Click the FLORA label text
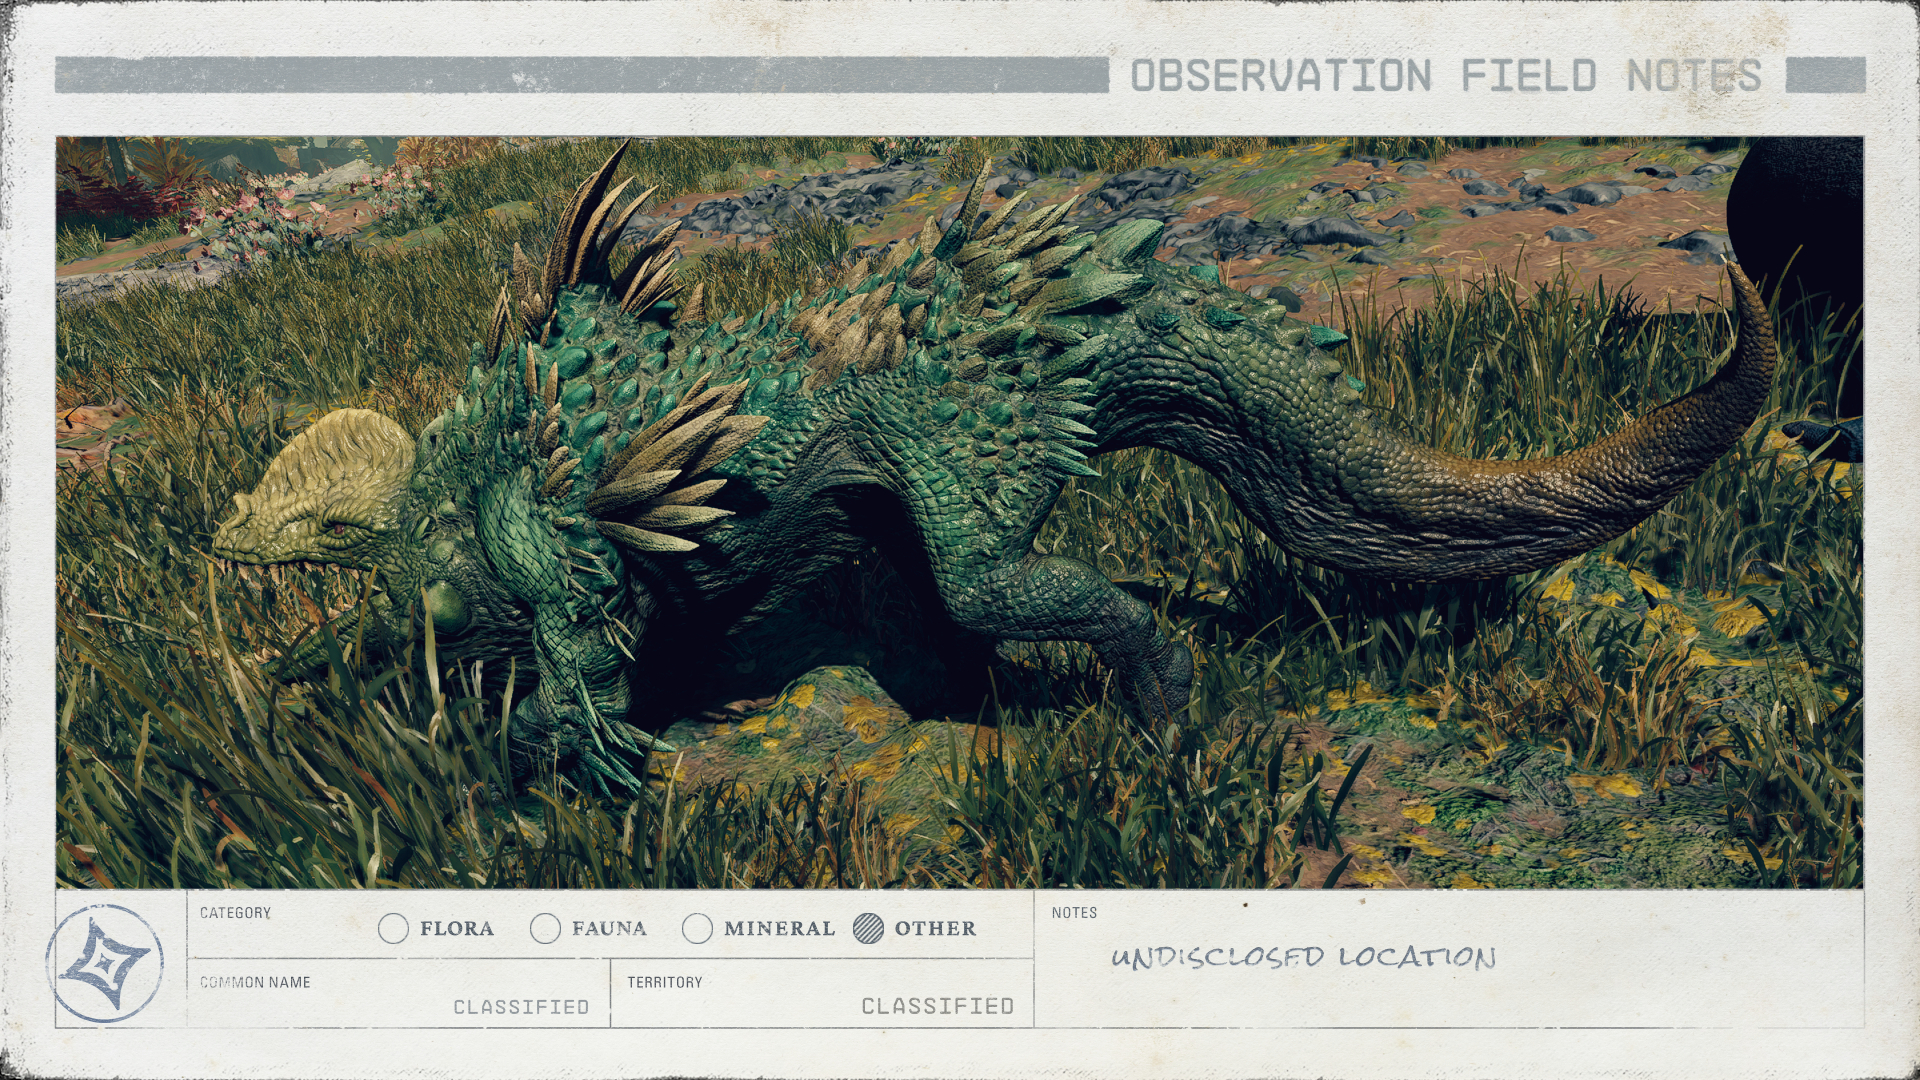This screenshot has height=1080, width=1920. (457, 929)
